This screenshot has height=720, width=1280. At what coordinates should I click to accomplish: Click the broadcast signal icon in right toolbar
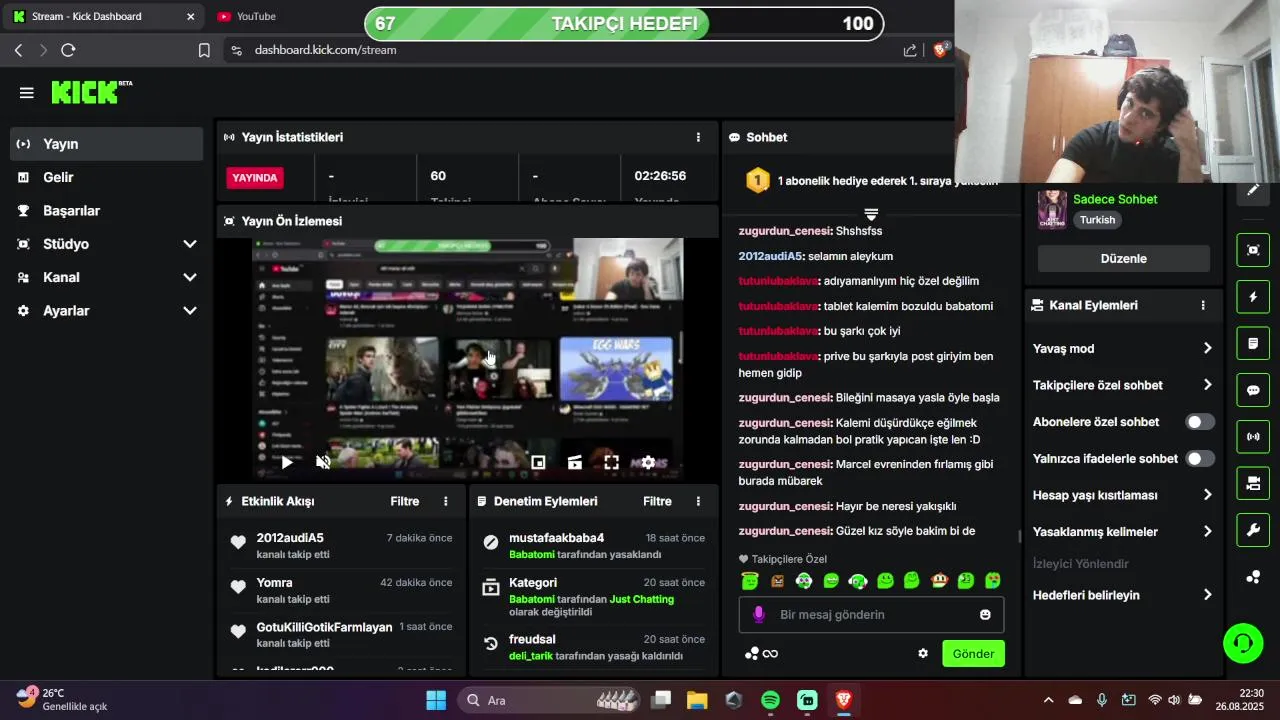(x=1253, y=437)
